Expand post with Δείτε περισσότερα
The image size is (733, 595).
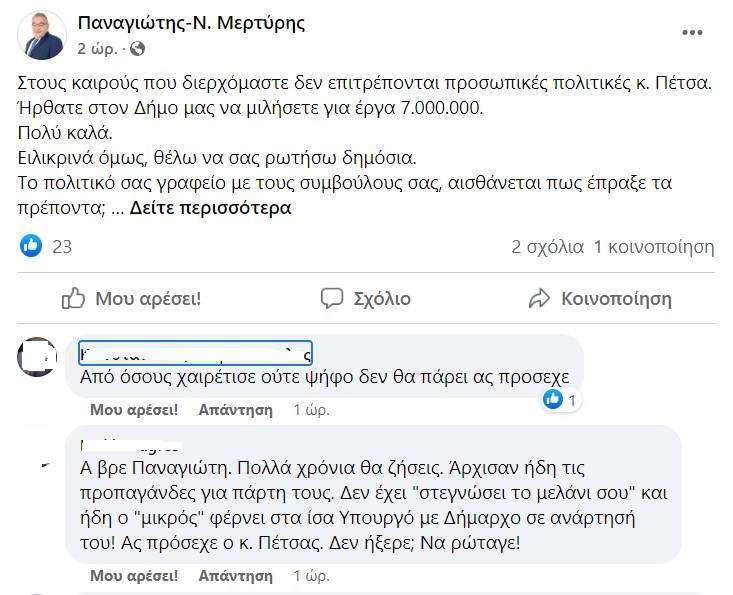click(x=210, y=208)
